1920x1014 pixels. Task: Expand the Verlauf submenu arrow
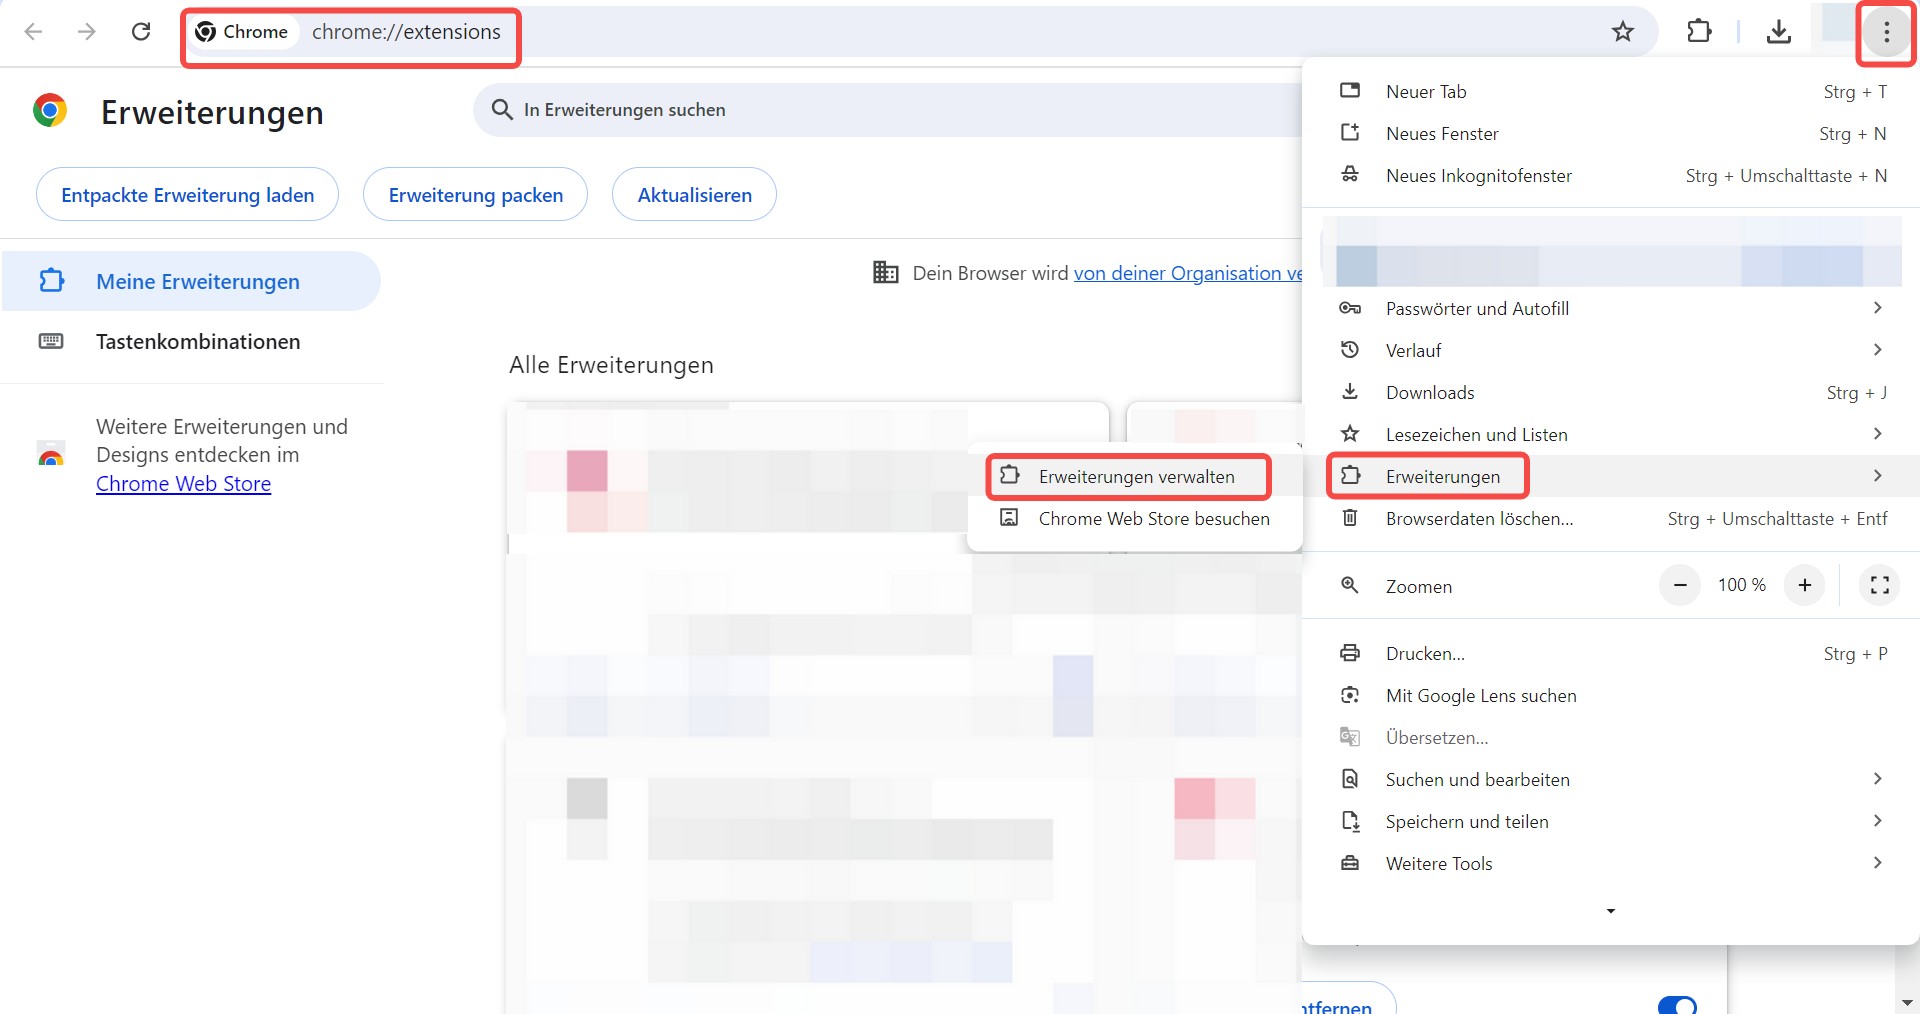pyautogui.click(x=1877, y=350)
